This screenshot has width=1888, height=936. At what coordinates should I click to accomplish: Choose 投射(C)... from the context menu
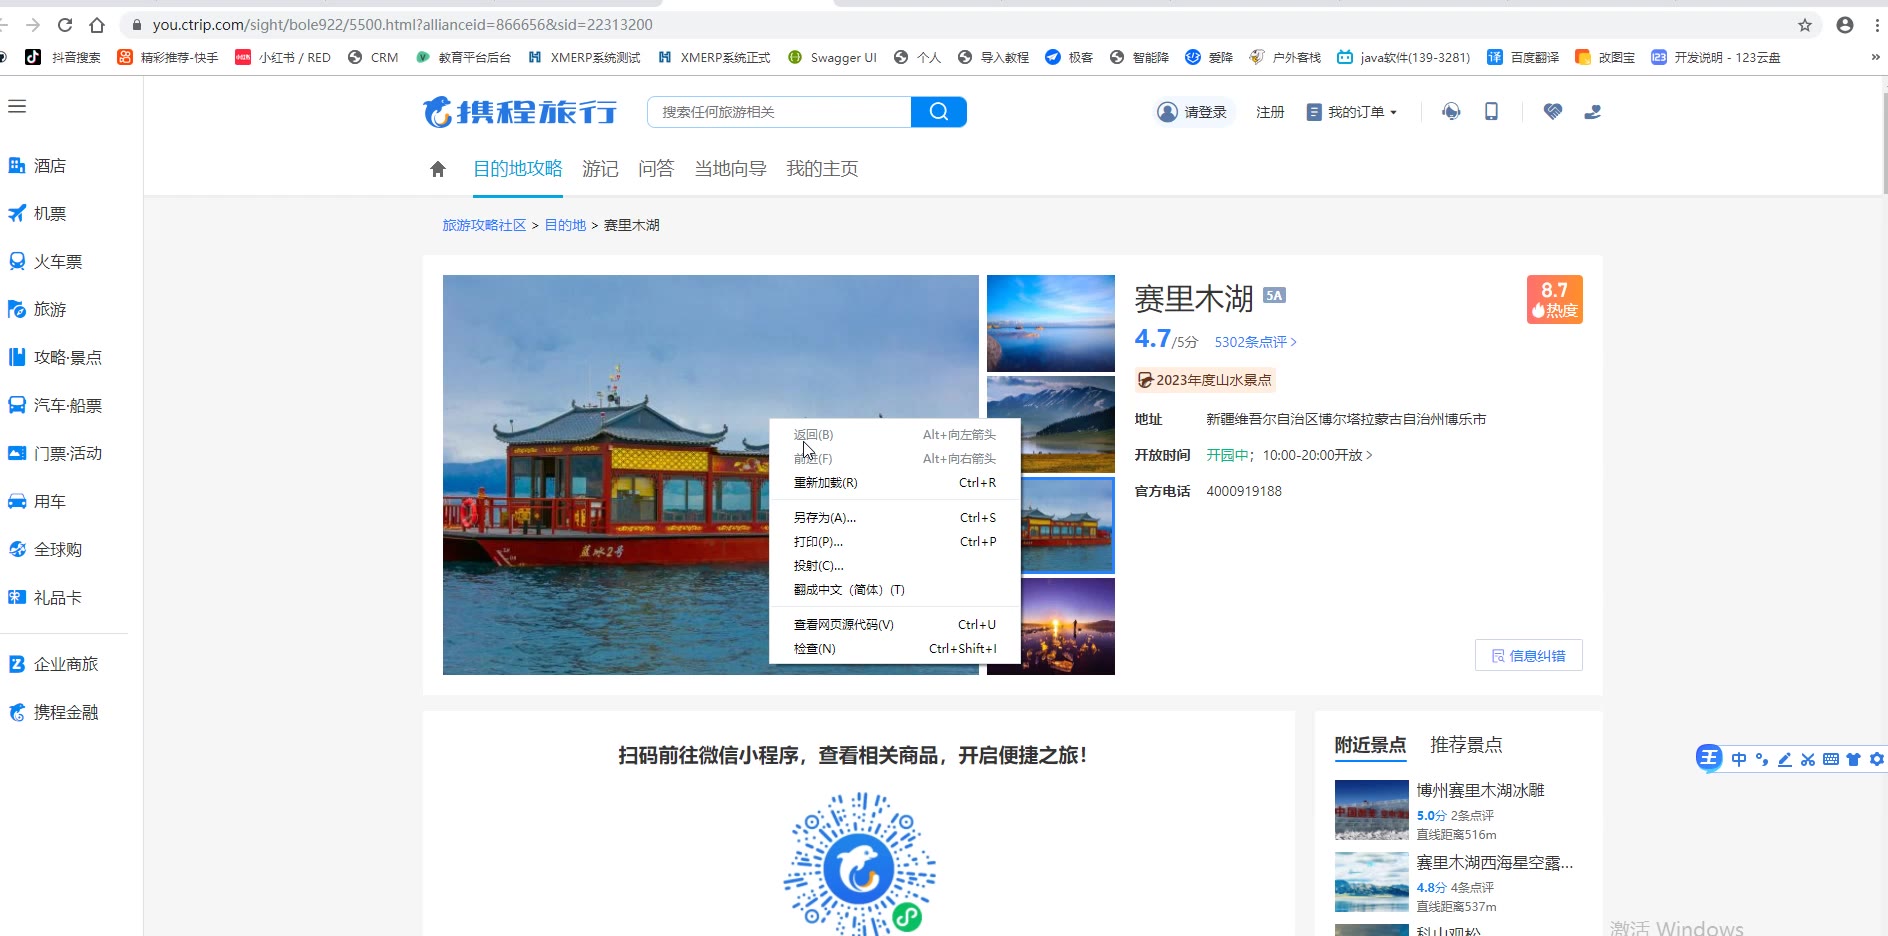895,566
